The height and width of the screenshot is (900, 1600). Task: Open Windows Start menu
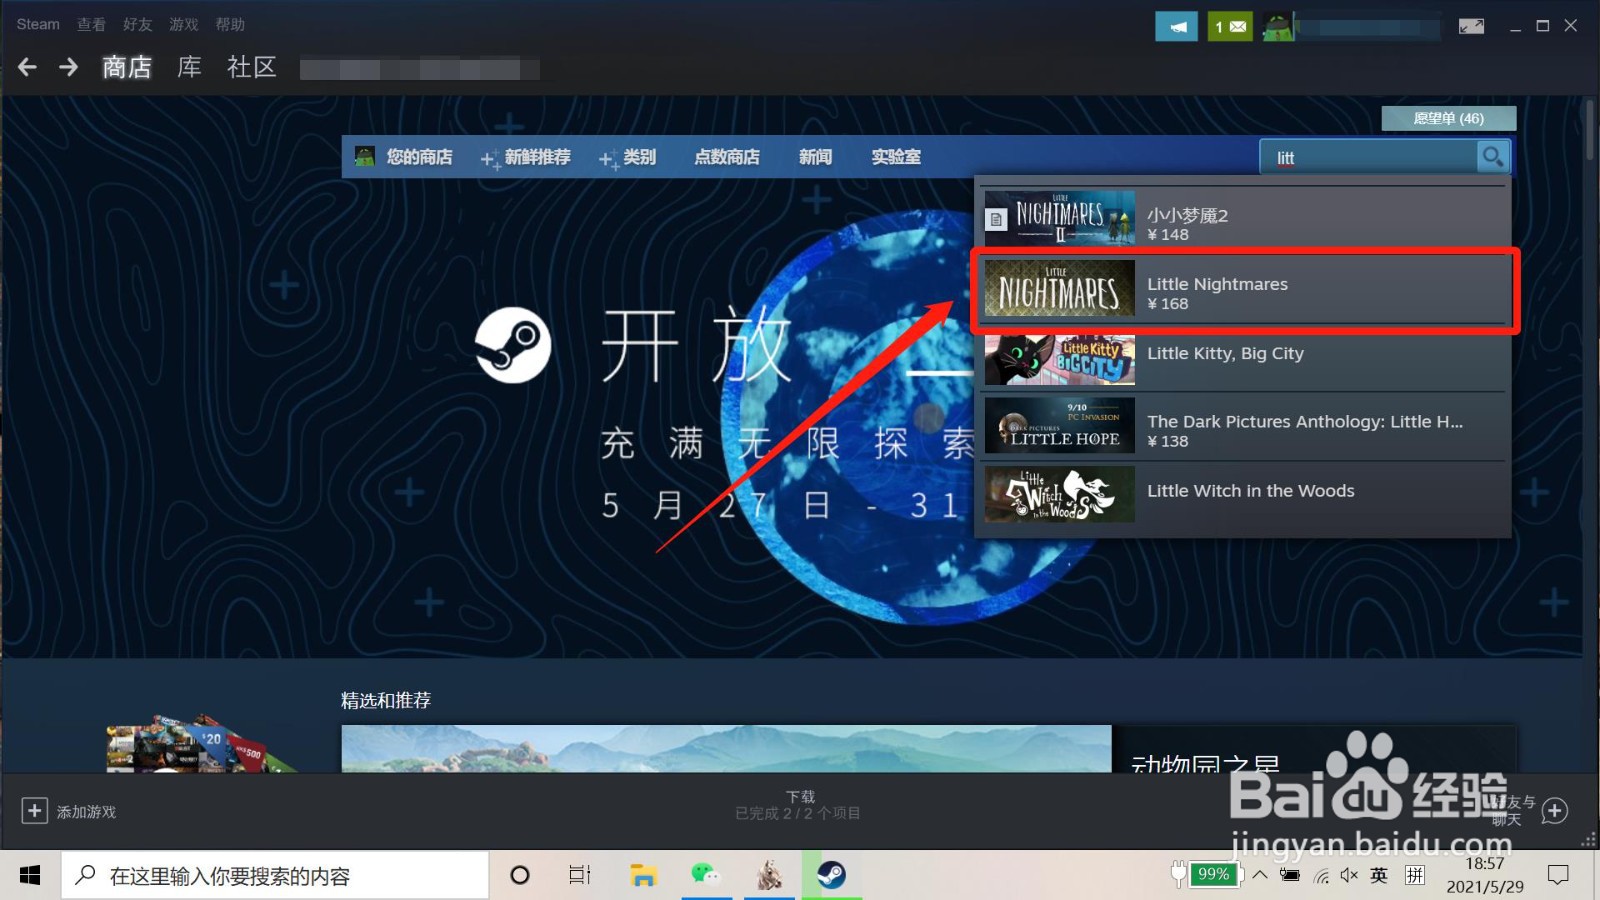click(x=30, y=876)
